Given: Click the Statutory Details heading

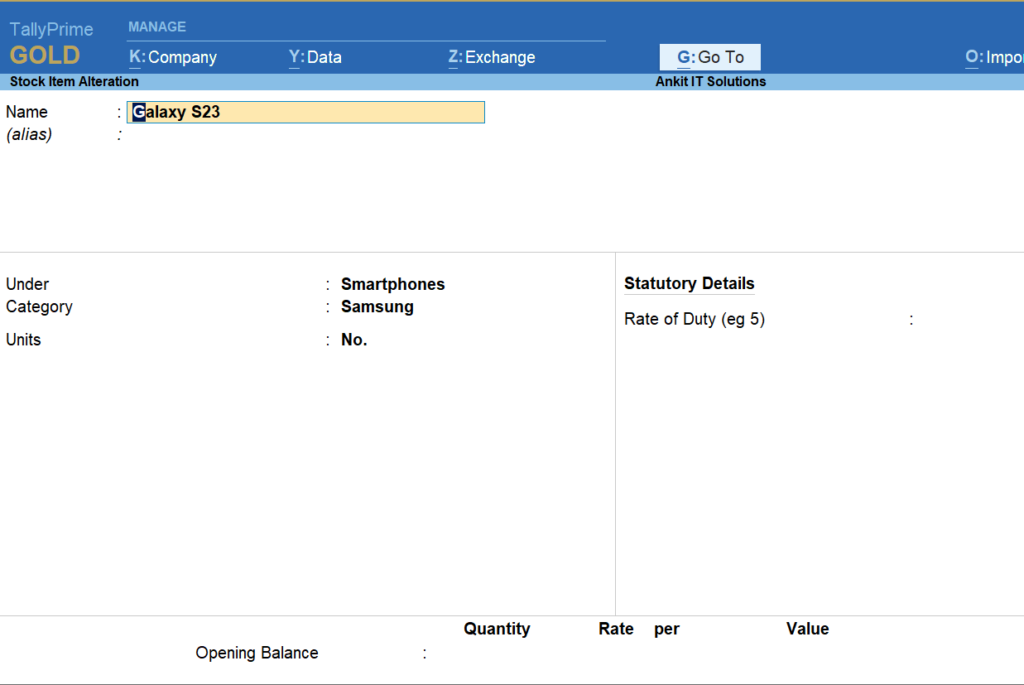Looking at the screenshot, I should [689, 283].
